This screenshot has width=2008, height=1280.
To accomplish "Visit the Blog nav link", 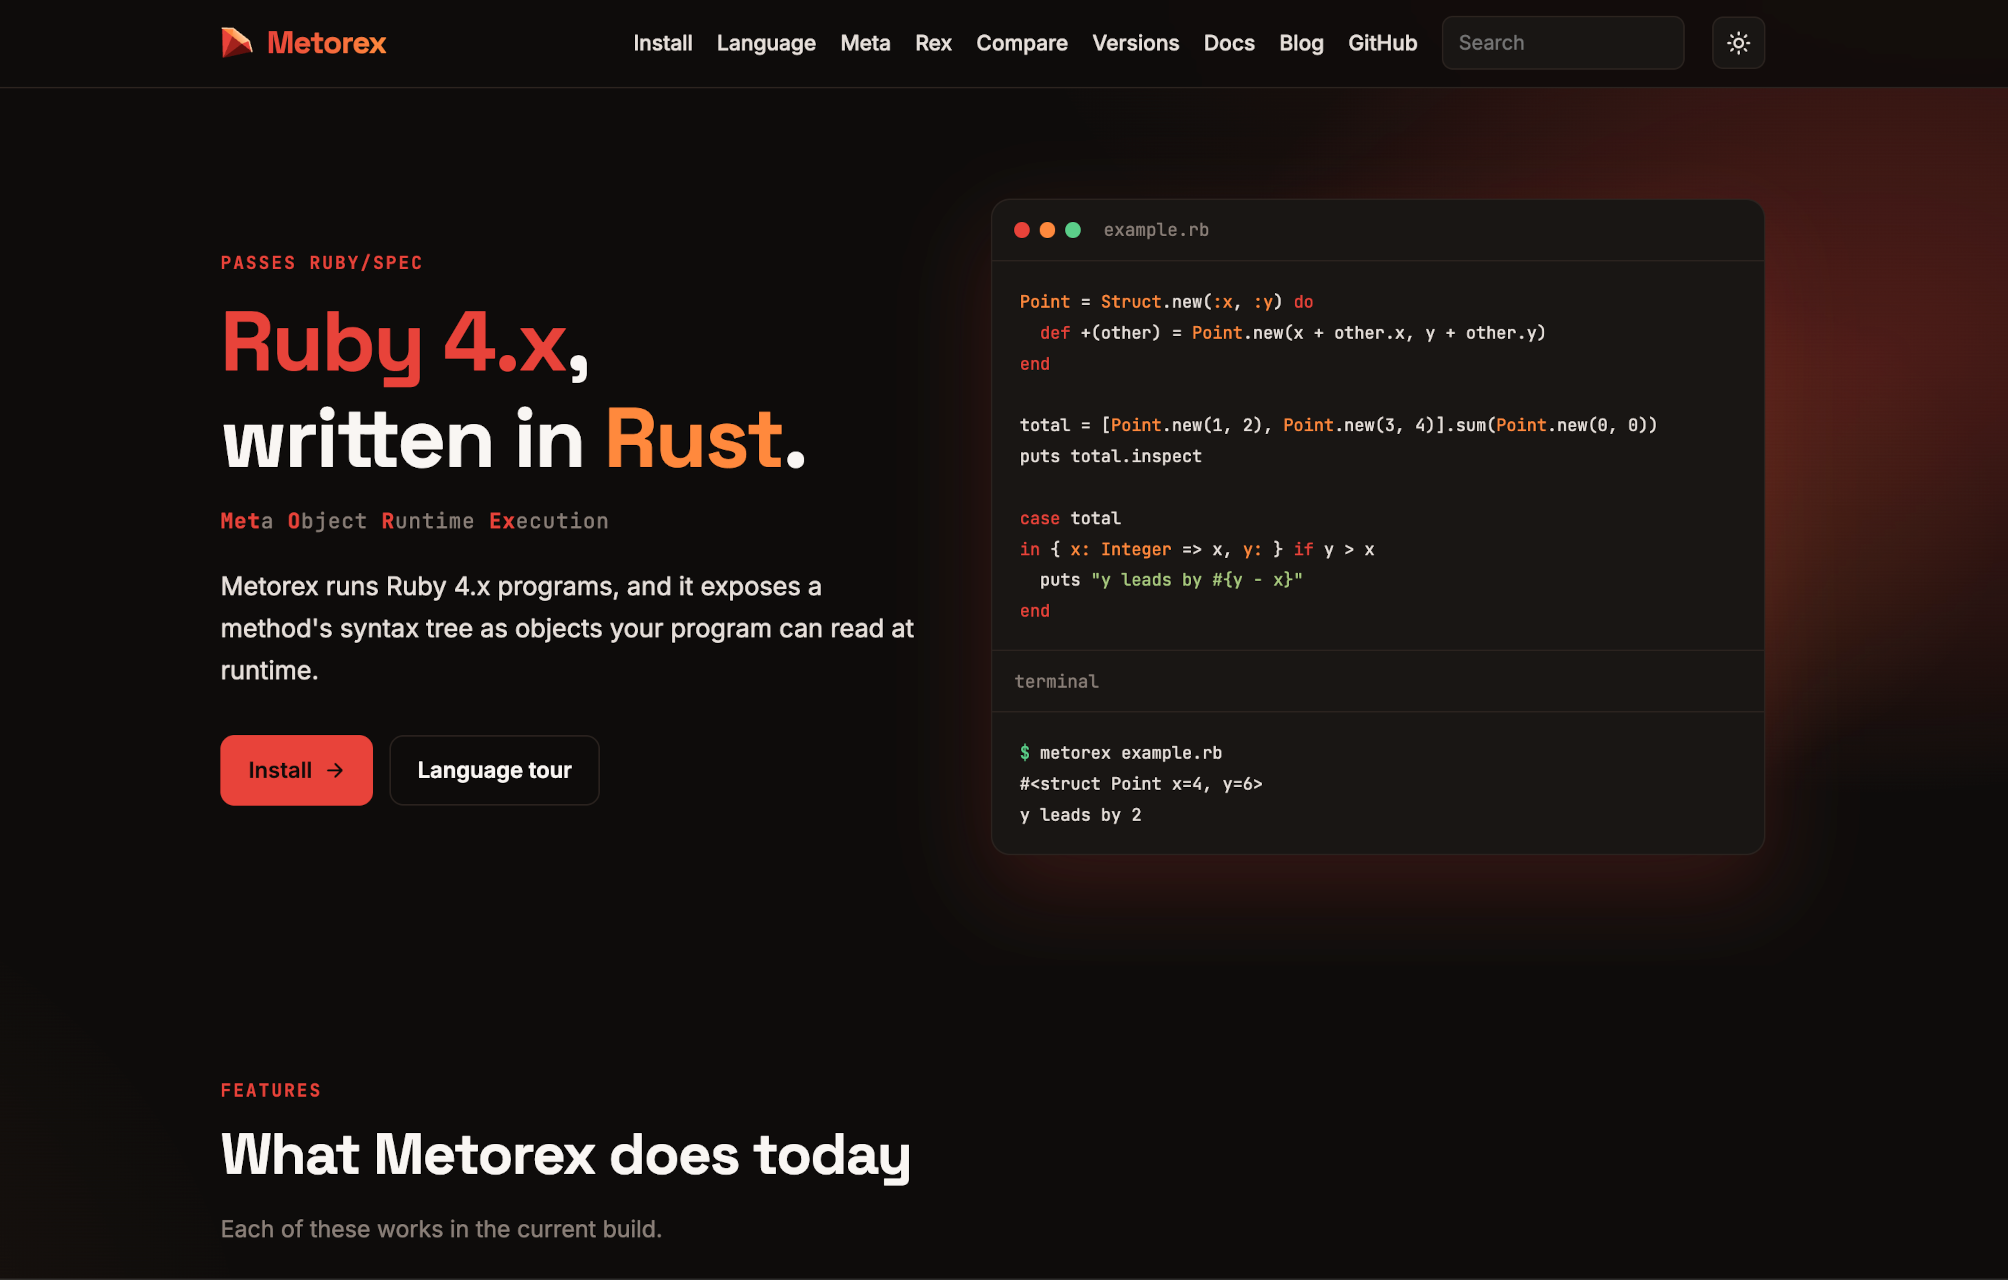I will (x=1301, y=43).
